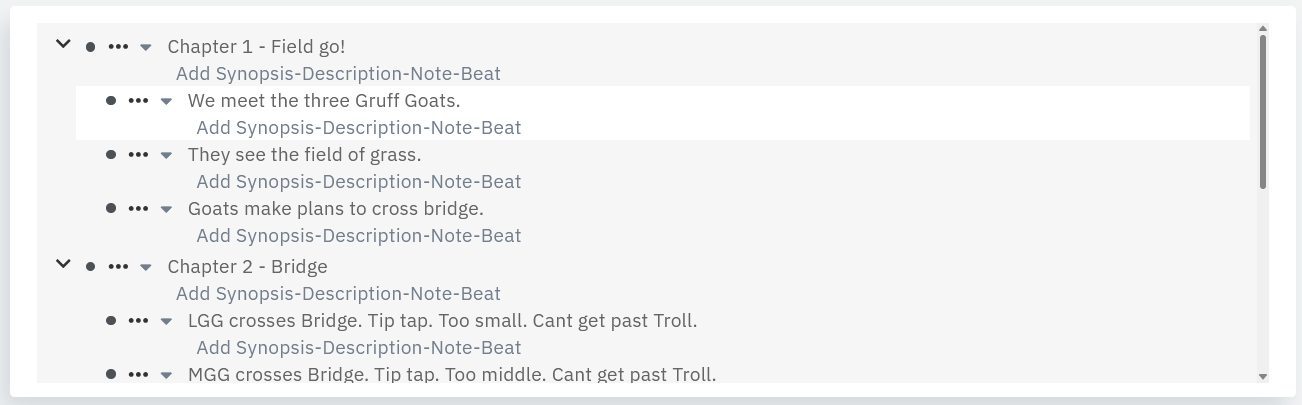The width and height of the screenshot is (1302, 405).
Task: Click Add Synopsis link under 'Goats make plans to cross bridge'
Action: click(358, 235)
